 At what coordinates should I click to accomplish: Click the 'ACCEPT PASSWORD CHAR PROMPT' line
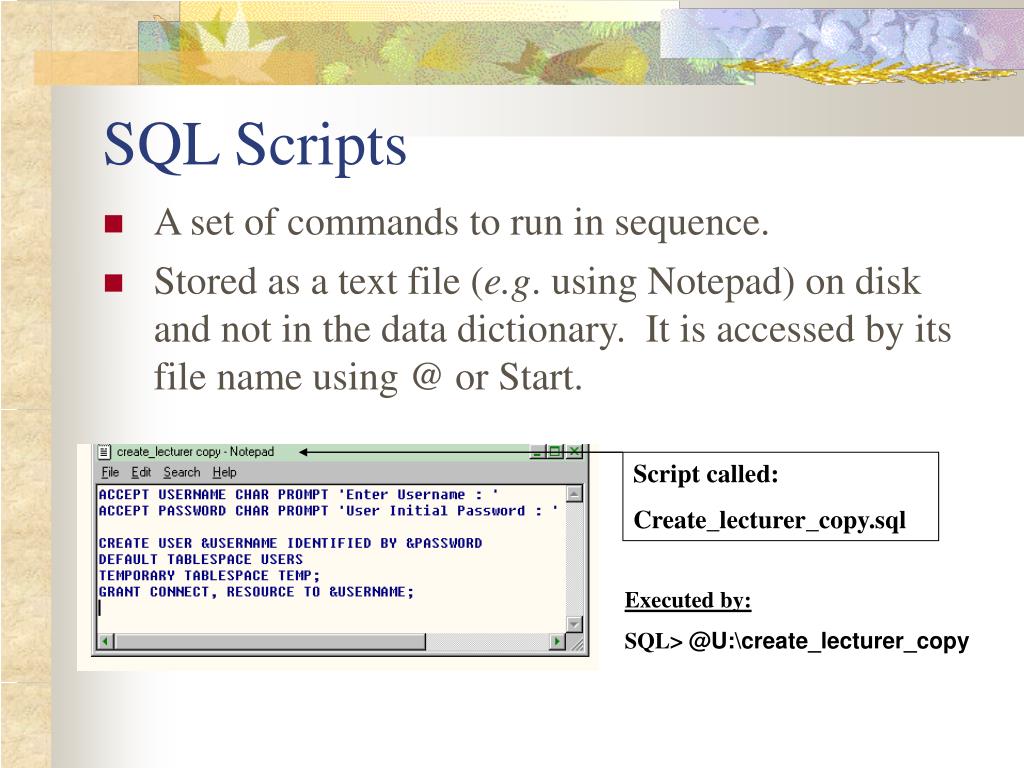pos(328,511)
